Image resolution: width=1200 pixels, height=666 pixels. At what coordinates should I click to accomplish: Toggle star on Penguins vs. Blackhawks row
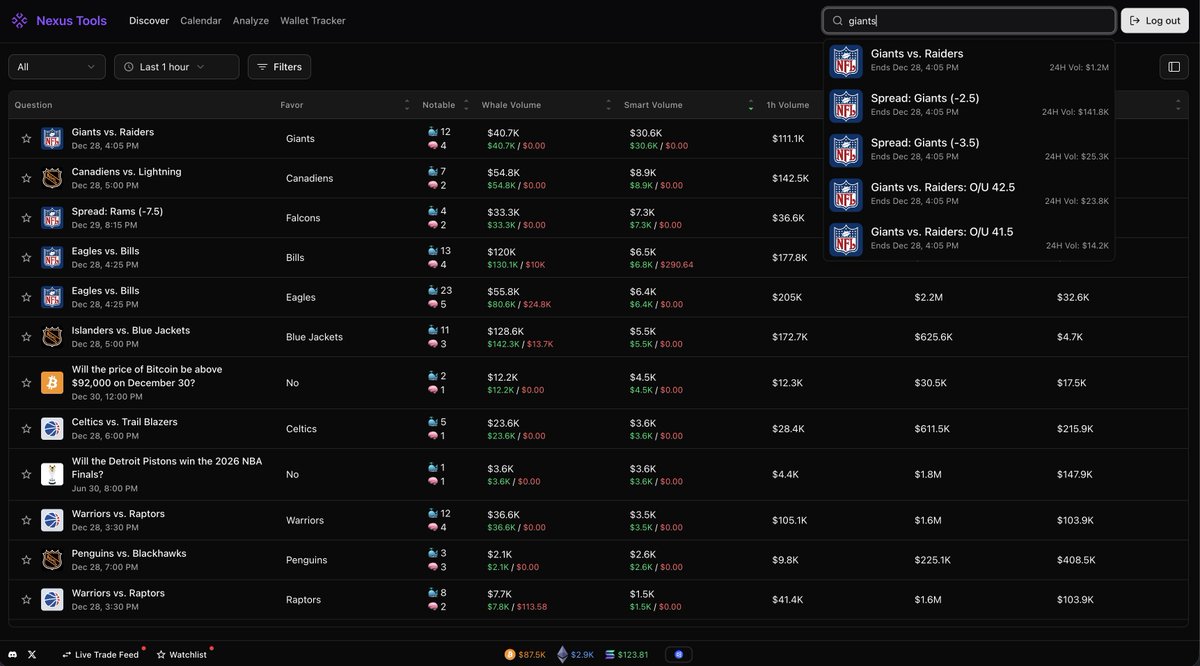click(26, 560)
